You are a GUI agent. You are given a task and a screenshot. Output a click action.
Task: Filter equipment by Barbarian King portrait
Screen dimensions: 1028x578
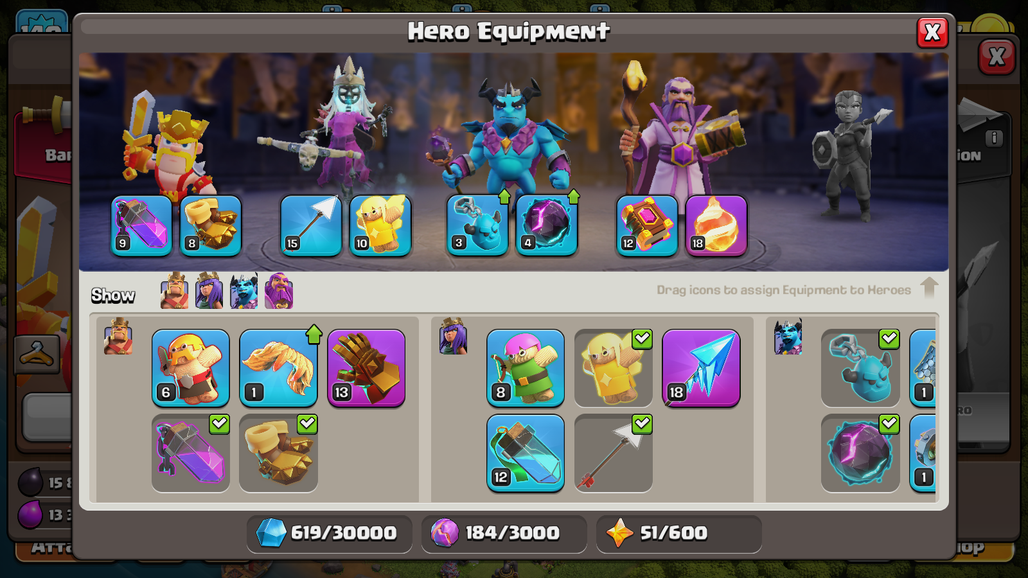[x=174, y=290]
